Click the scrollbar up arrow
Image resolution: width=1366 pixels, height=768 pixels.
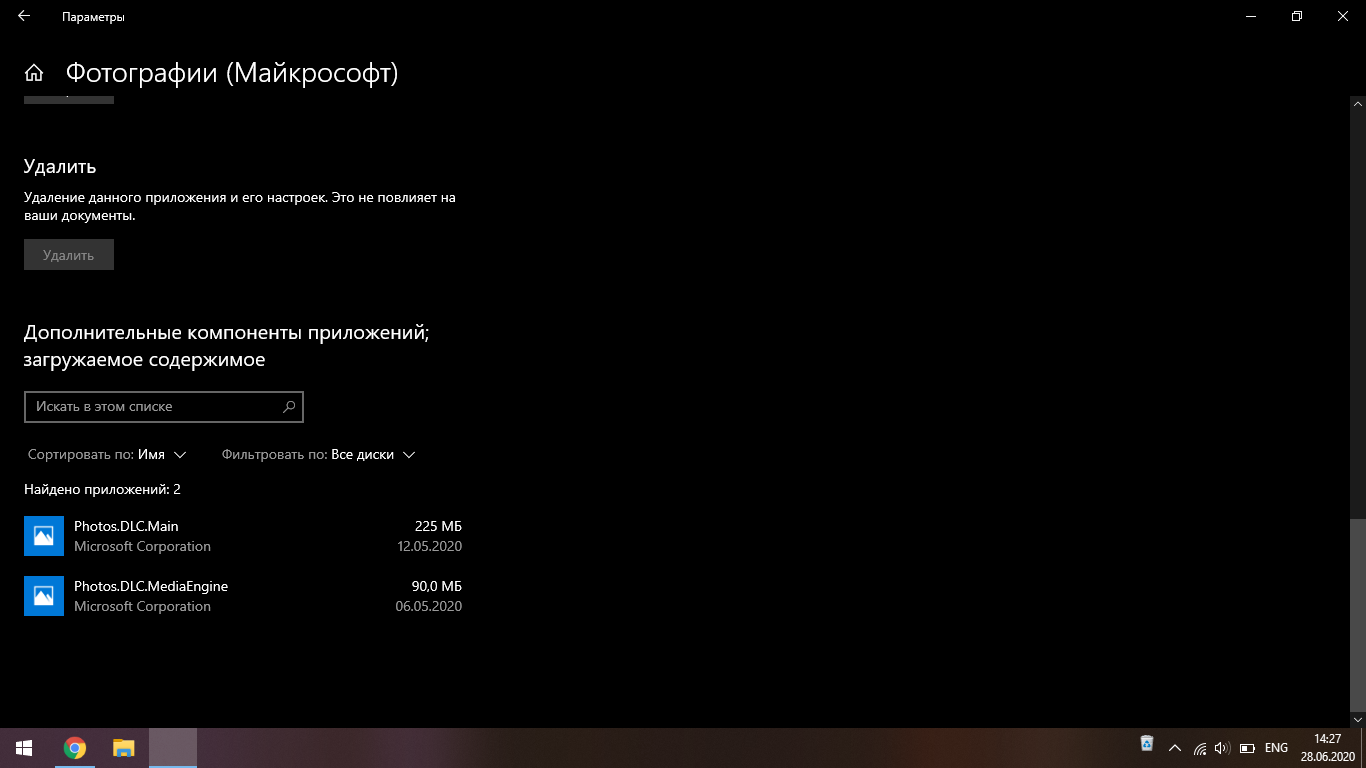tap(1357, 104)
